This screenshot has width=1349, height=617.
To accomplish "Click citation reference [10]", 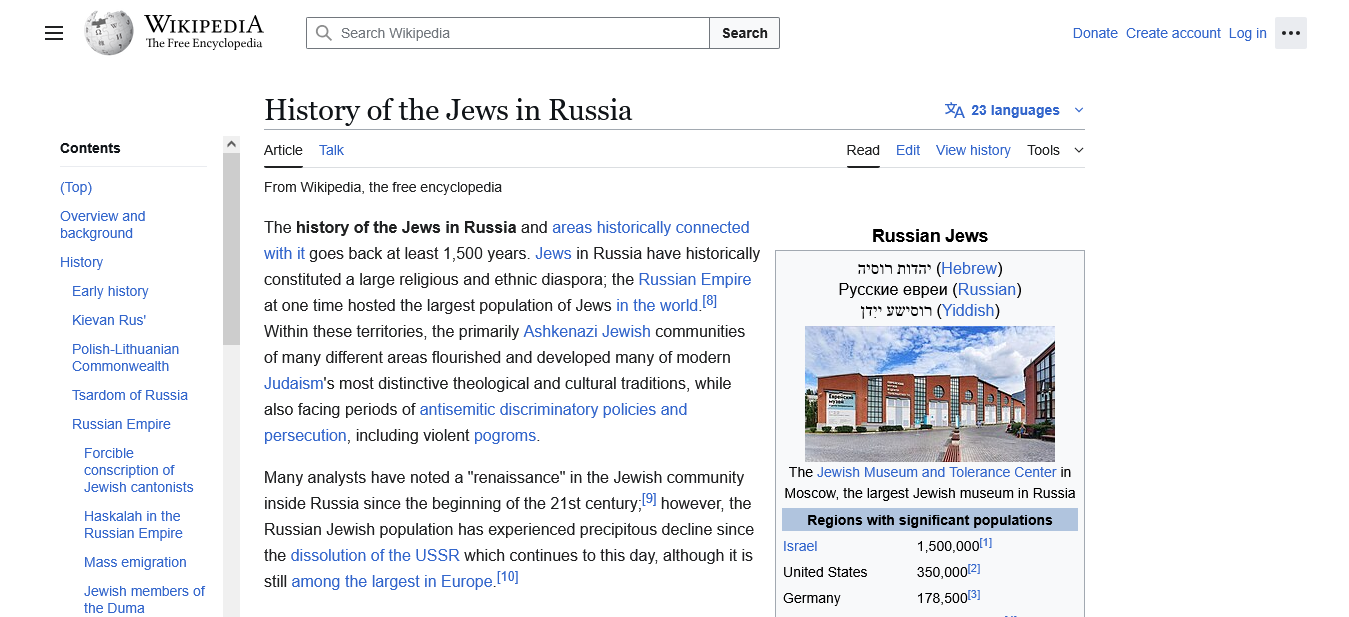I will [508, 577].
